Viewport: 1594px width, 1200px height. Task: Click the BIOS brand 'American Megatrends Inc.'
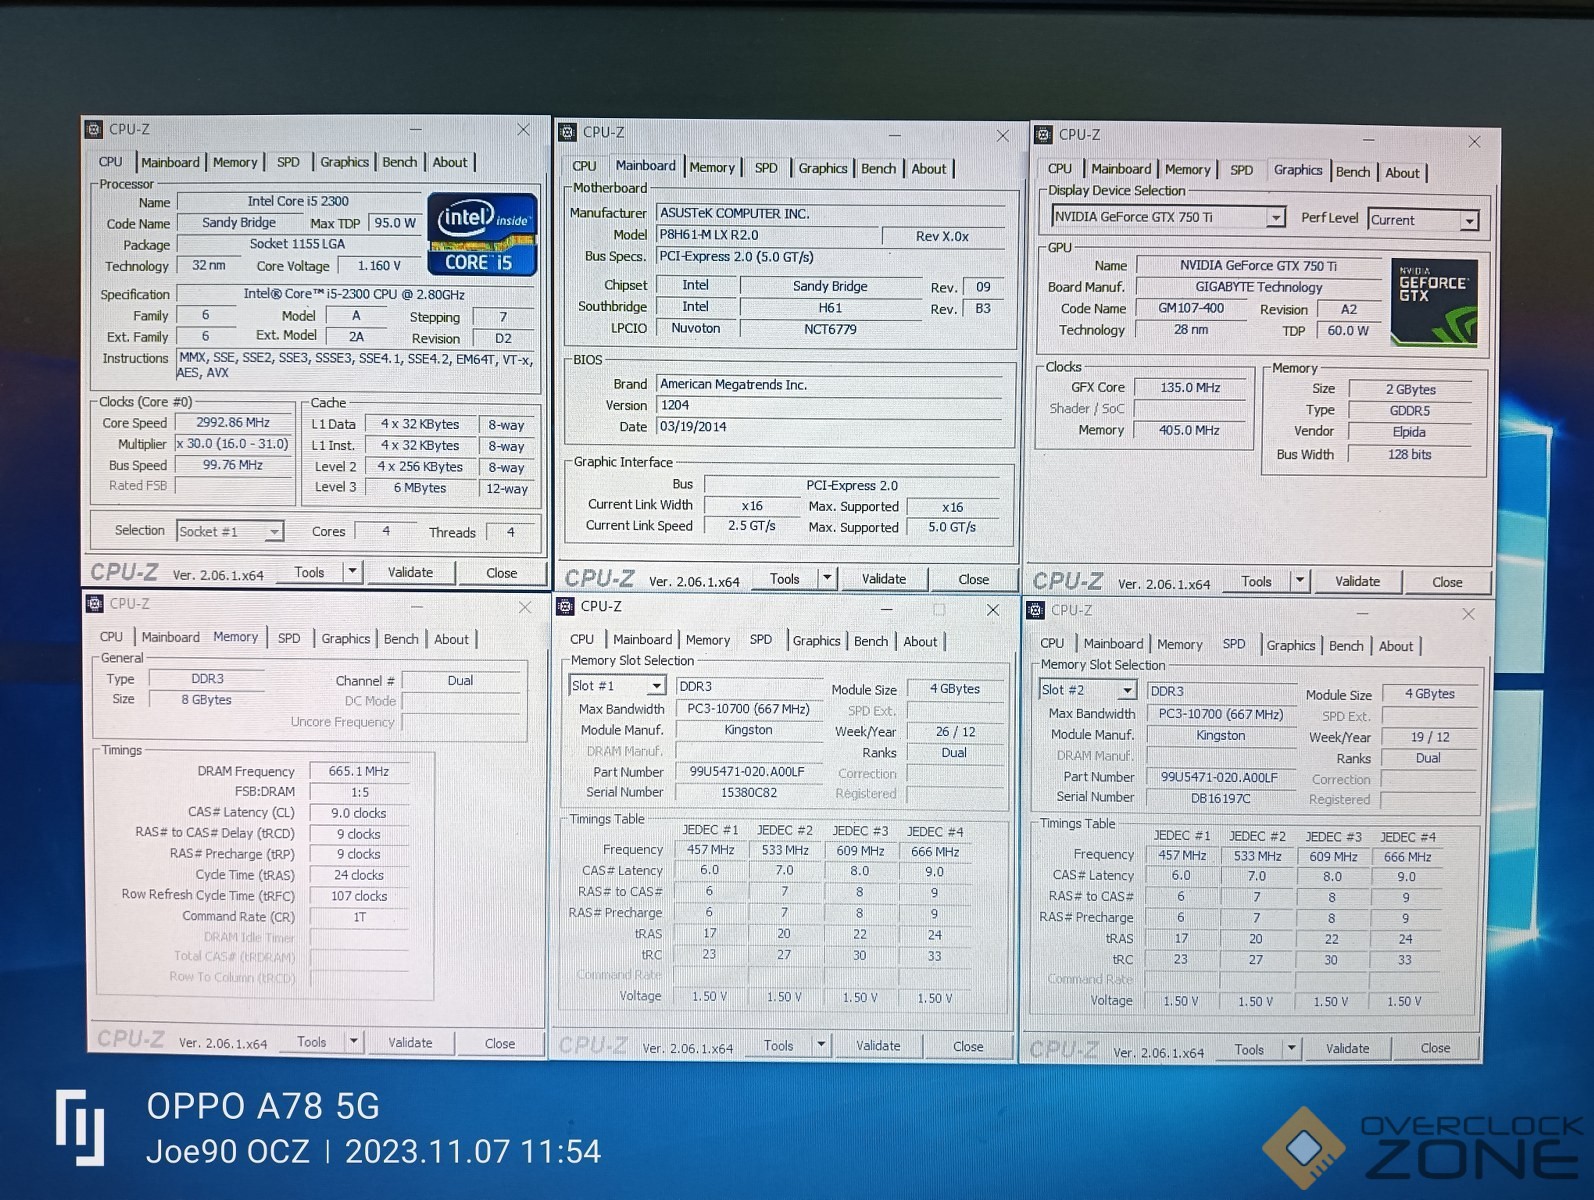click(x=830, y=384)
